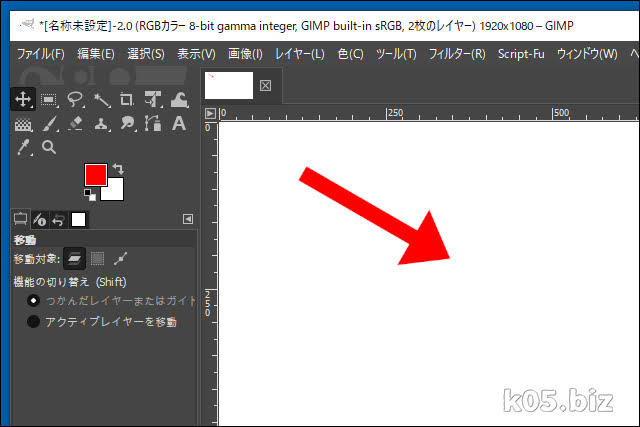The image size is (640, 427).
Task: Close the image tab with X button
Action: (265, 86)
